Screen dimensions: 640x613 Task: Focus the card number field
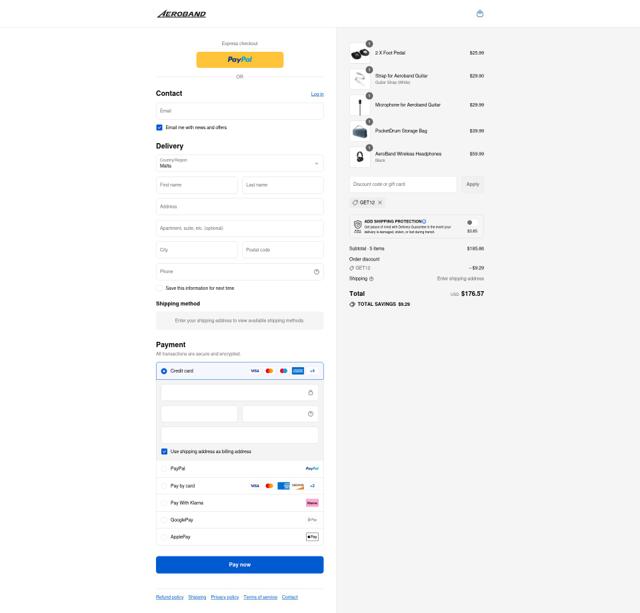[240, 393]
